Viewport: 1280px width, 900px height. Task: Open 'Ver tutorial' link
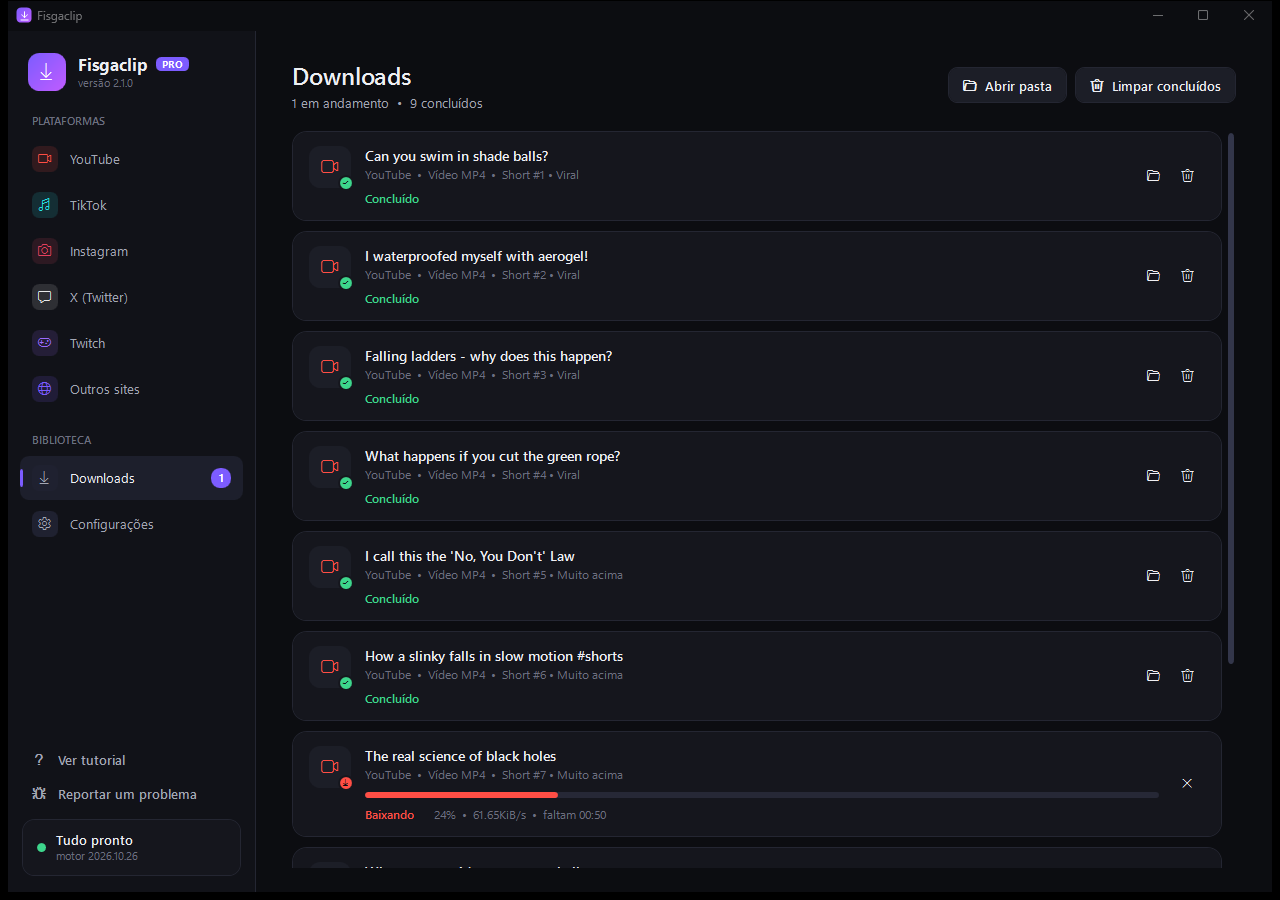coord(79,760)
